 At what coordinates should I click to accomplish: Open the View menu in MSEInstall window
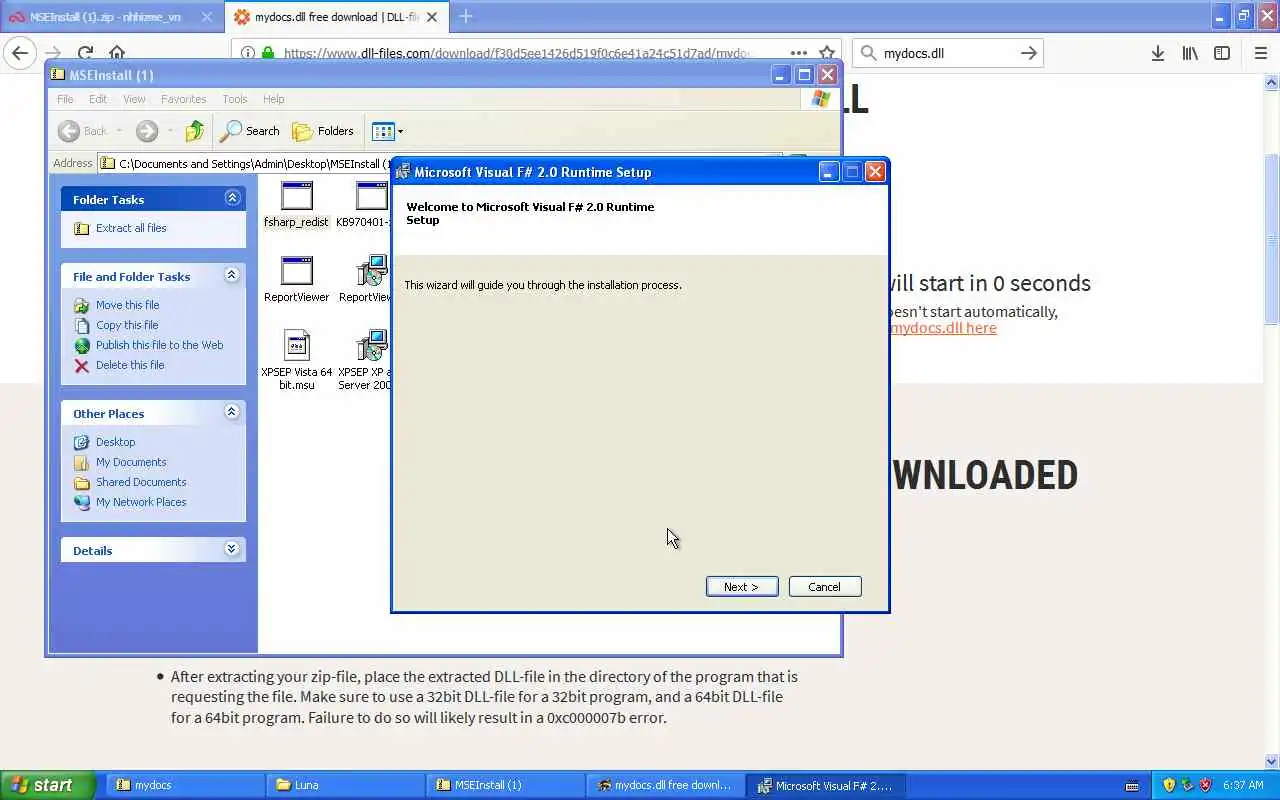[x=134, y=99]
